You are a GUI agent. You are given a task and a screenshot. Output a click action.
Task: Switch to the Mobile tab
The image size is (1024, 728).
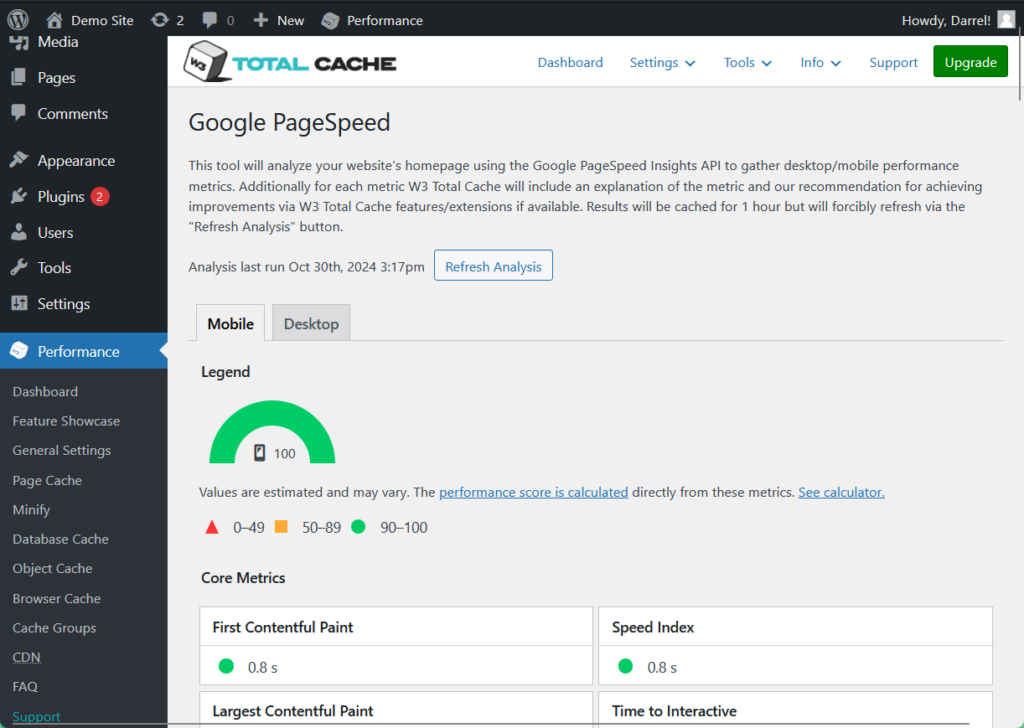[x=231, y=323]
